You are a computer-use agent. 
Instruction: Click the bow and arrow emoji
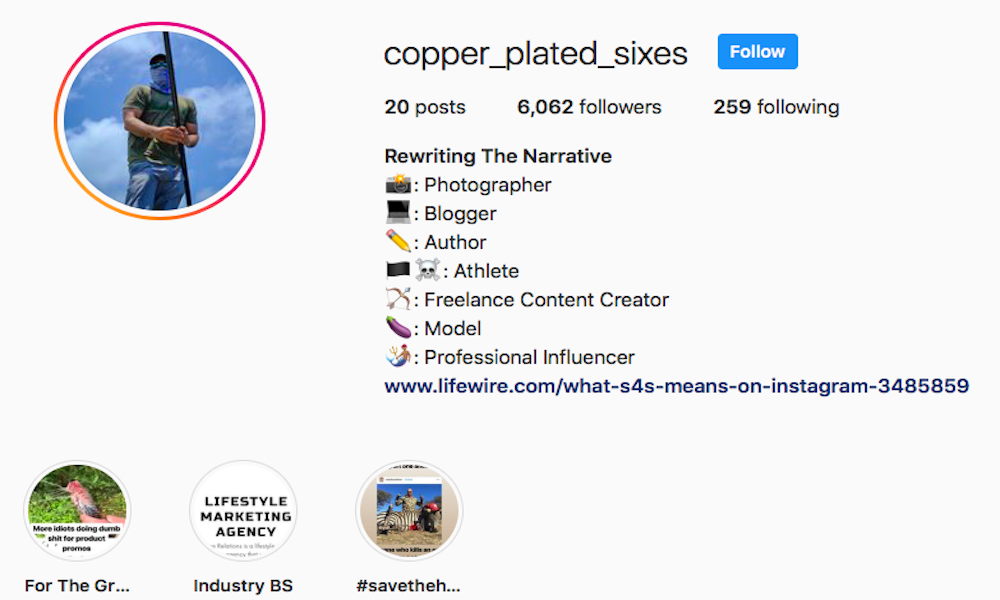coord(398,299)
